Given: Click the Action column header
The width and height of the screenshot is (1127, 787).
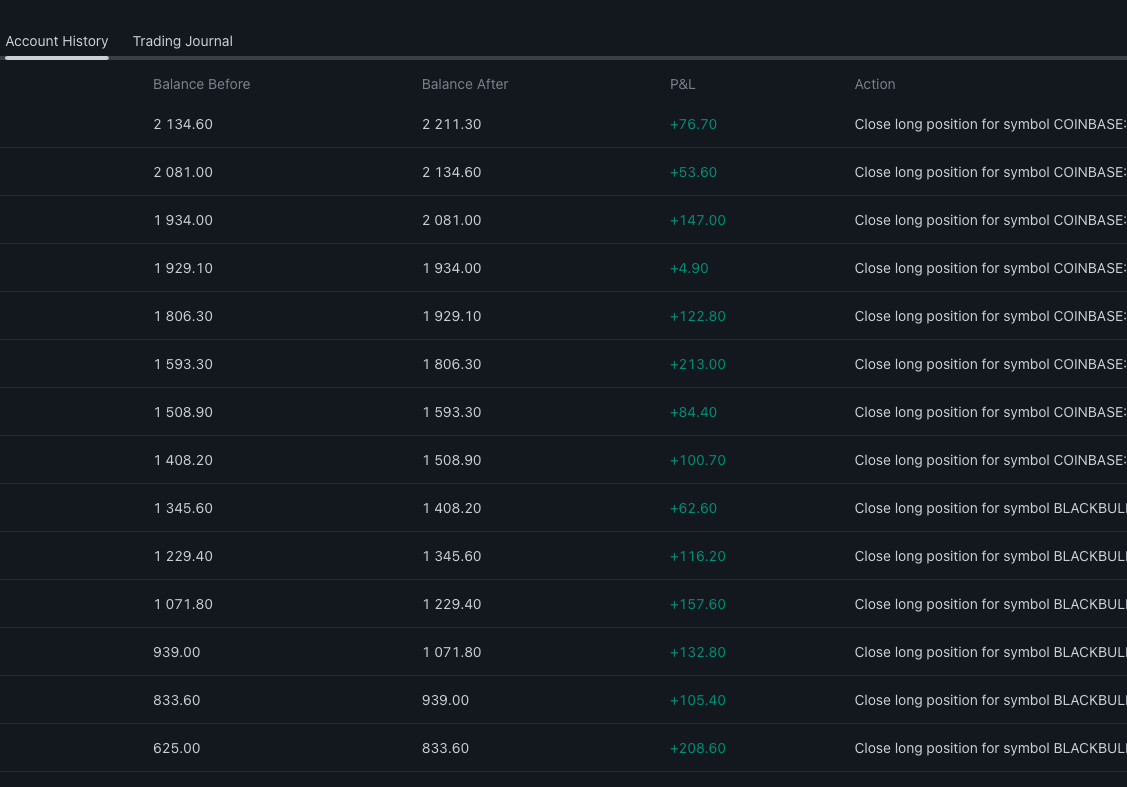Looking at the screenshot, I should (874, 84).
